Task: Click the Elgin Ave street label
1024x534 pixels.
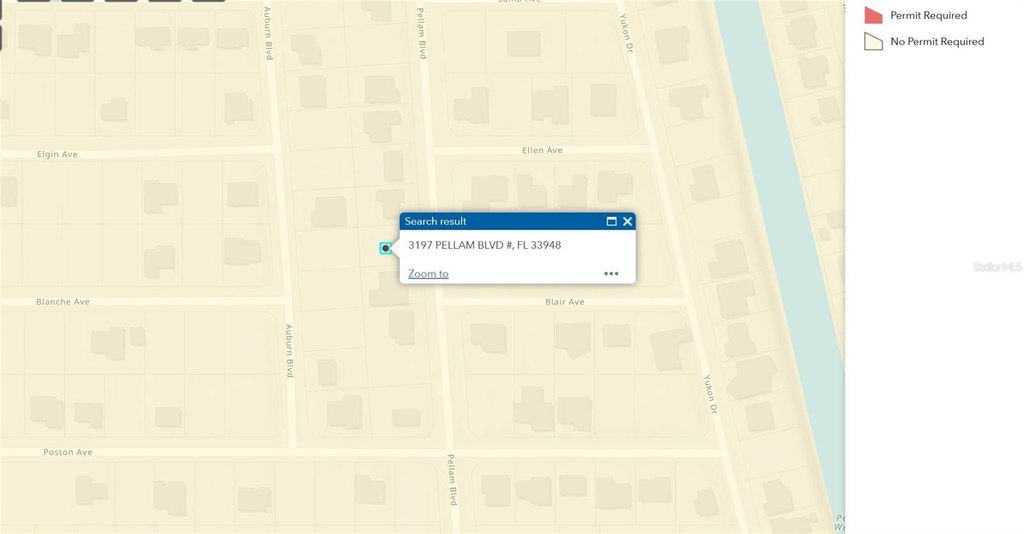Action: pos(57,155)
